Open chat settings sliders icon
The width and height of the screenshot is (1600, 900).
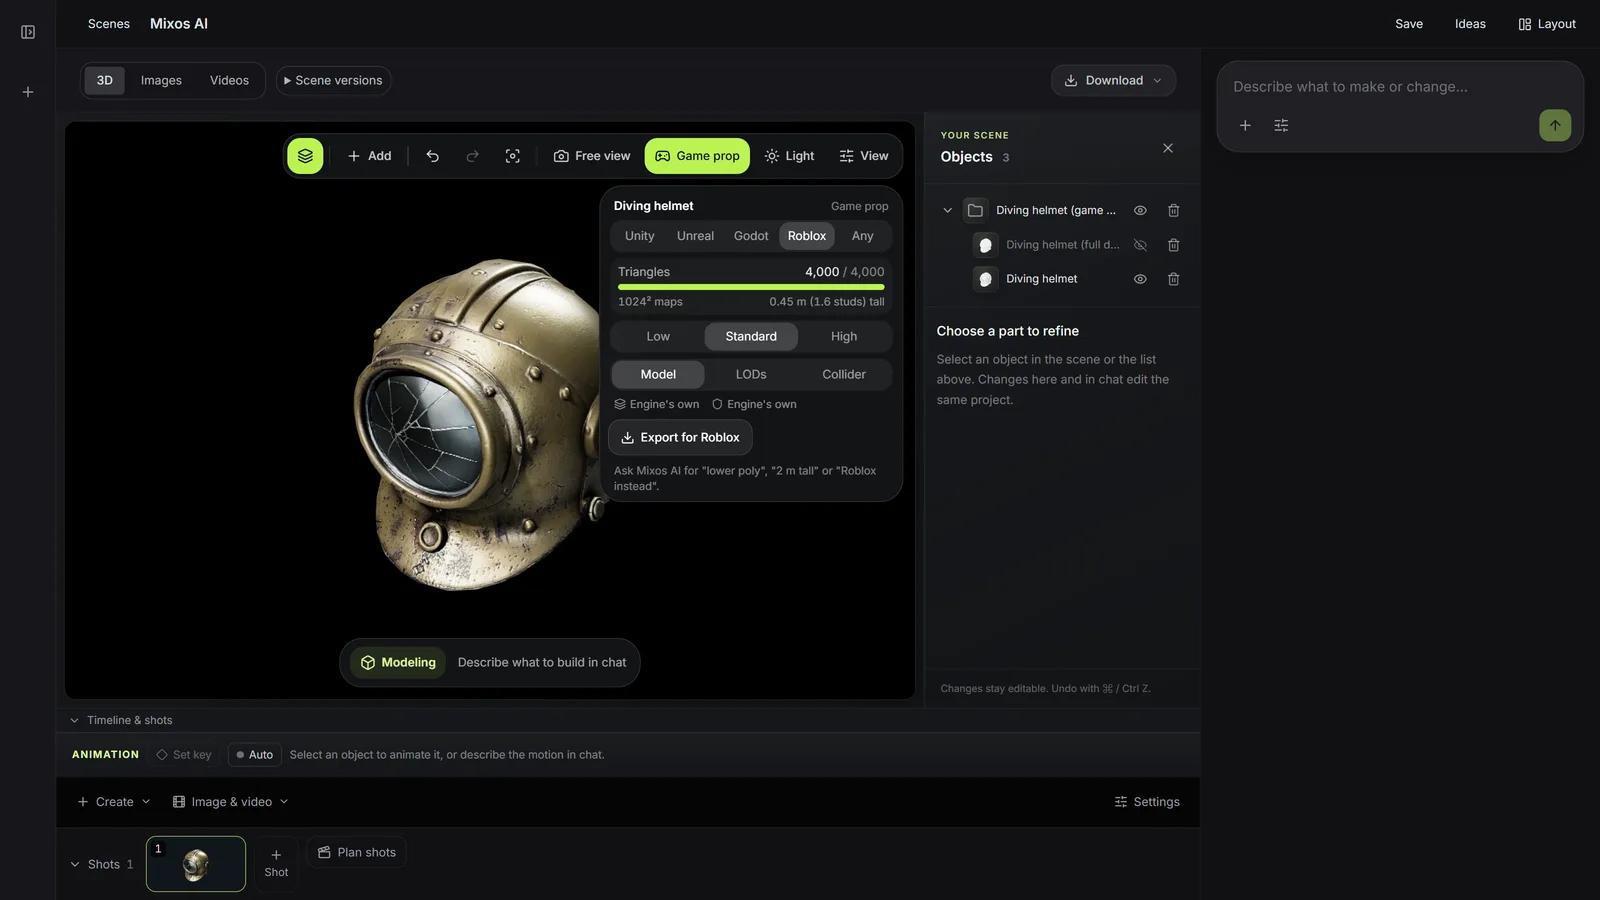tap(1281, 126)
